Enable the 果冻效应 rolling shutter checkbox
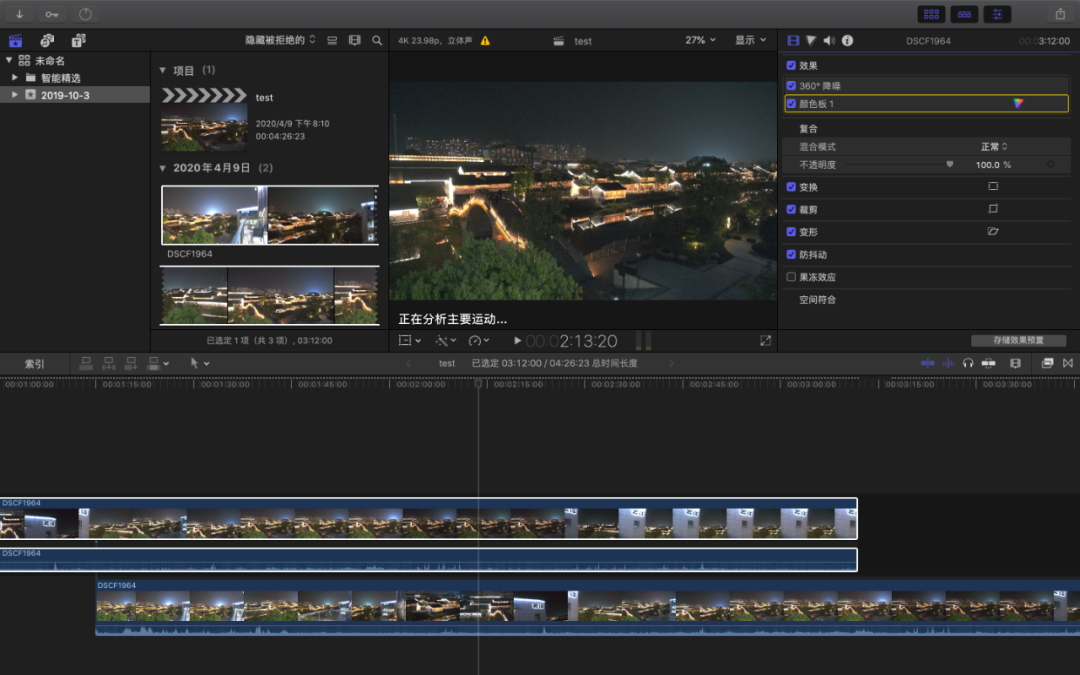The height and width of the screenshot is (675, 1080). [x=791, y=277]
